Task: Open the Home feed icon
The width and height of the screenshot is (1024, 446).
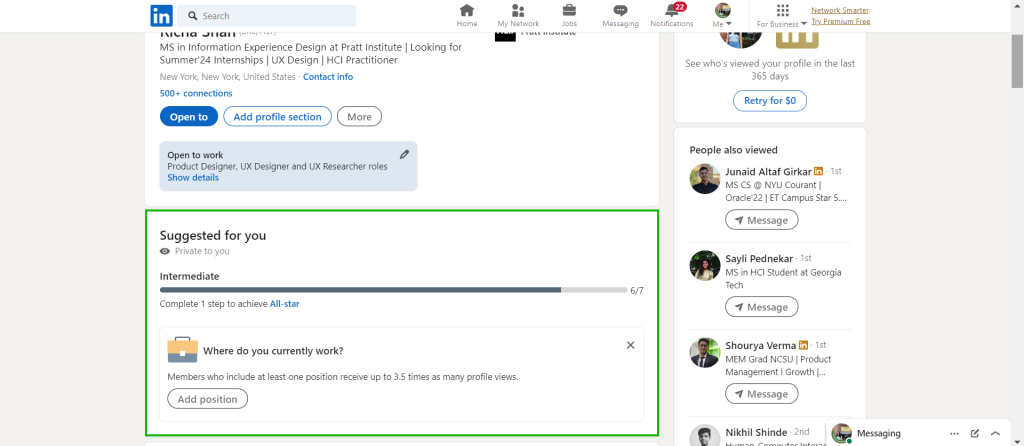Action: 467,16
